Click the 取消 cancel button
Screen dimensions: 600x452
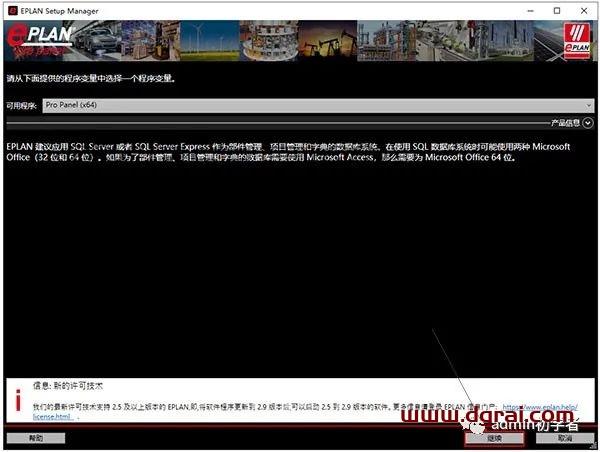564,438
